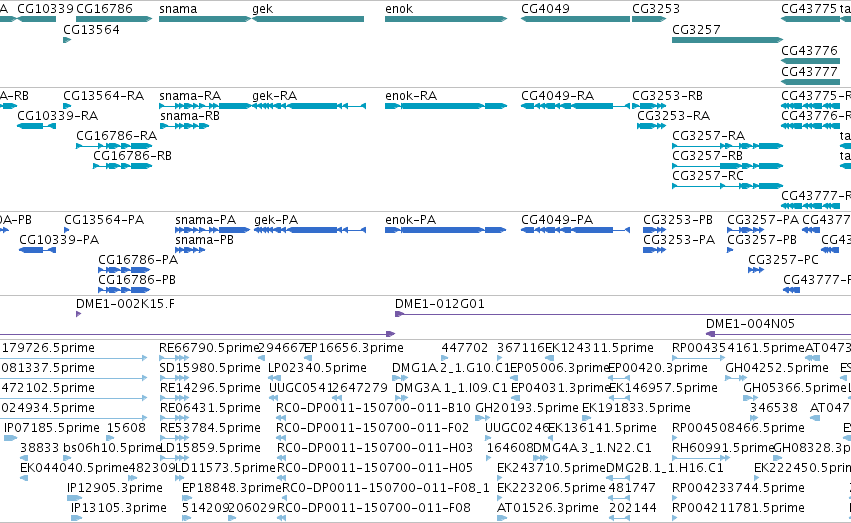The height and width of the screenshot is (523, 851).
Task: Click the DME1-012G01 clone label
Action: click(440, 304)
